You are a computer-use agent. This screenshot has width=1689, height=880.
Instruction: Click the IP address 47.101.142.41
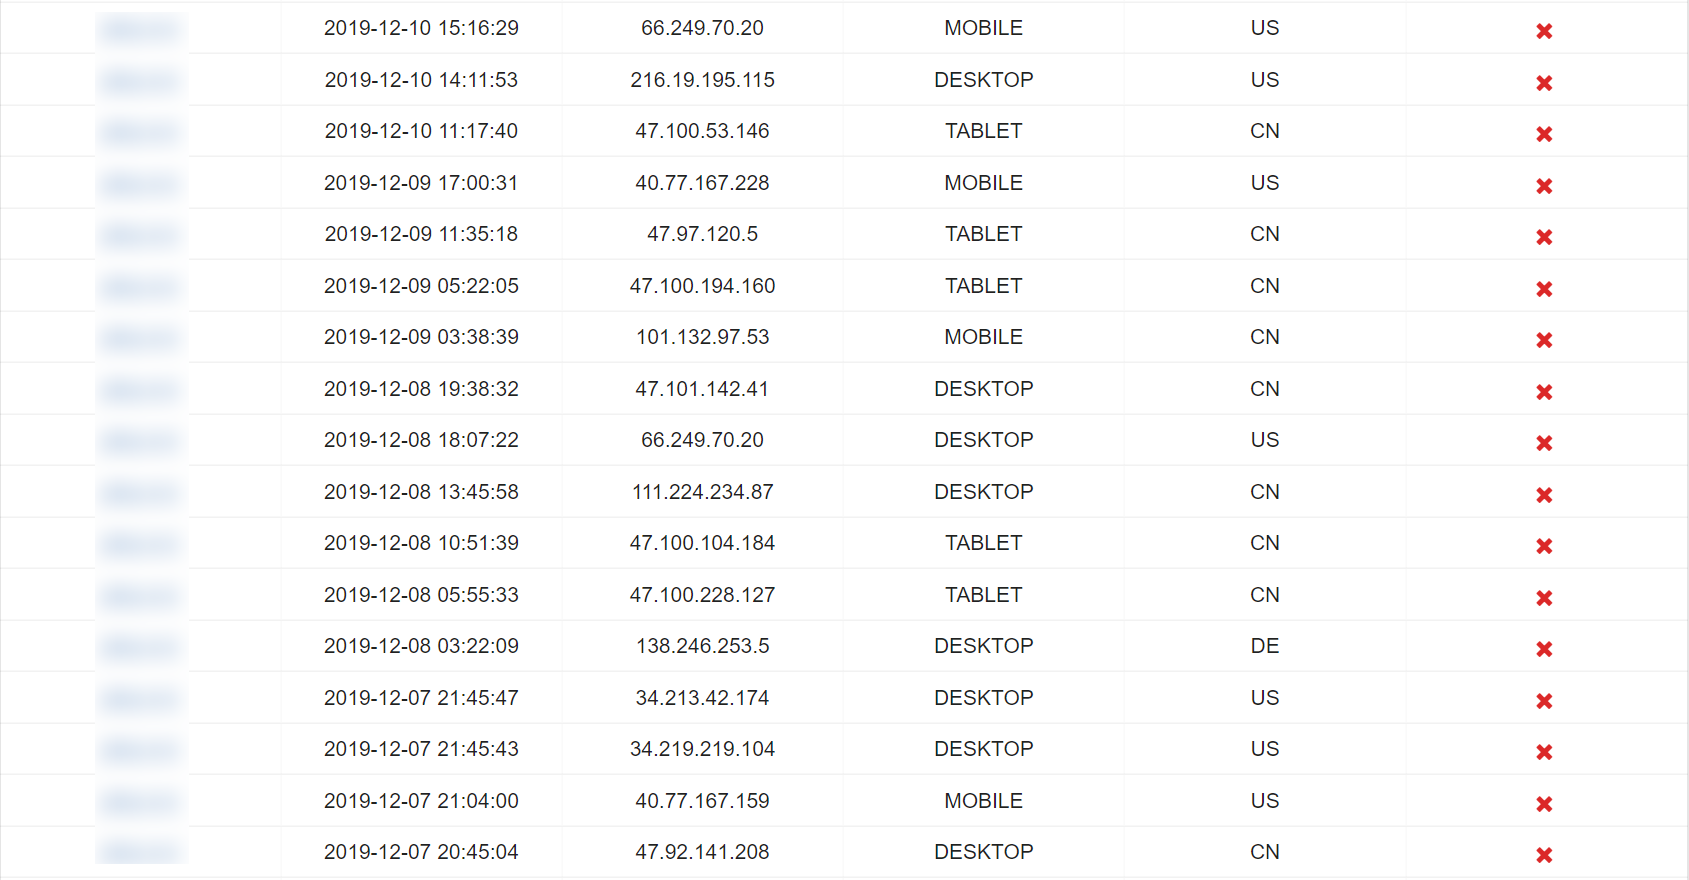[702, 389]
